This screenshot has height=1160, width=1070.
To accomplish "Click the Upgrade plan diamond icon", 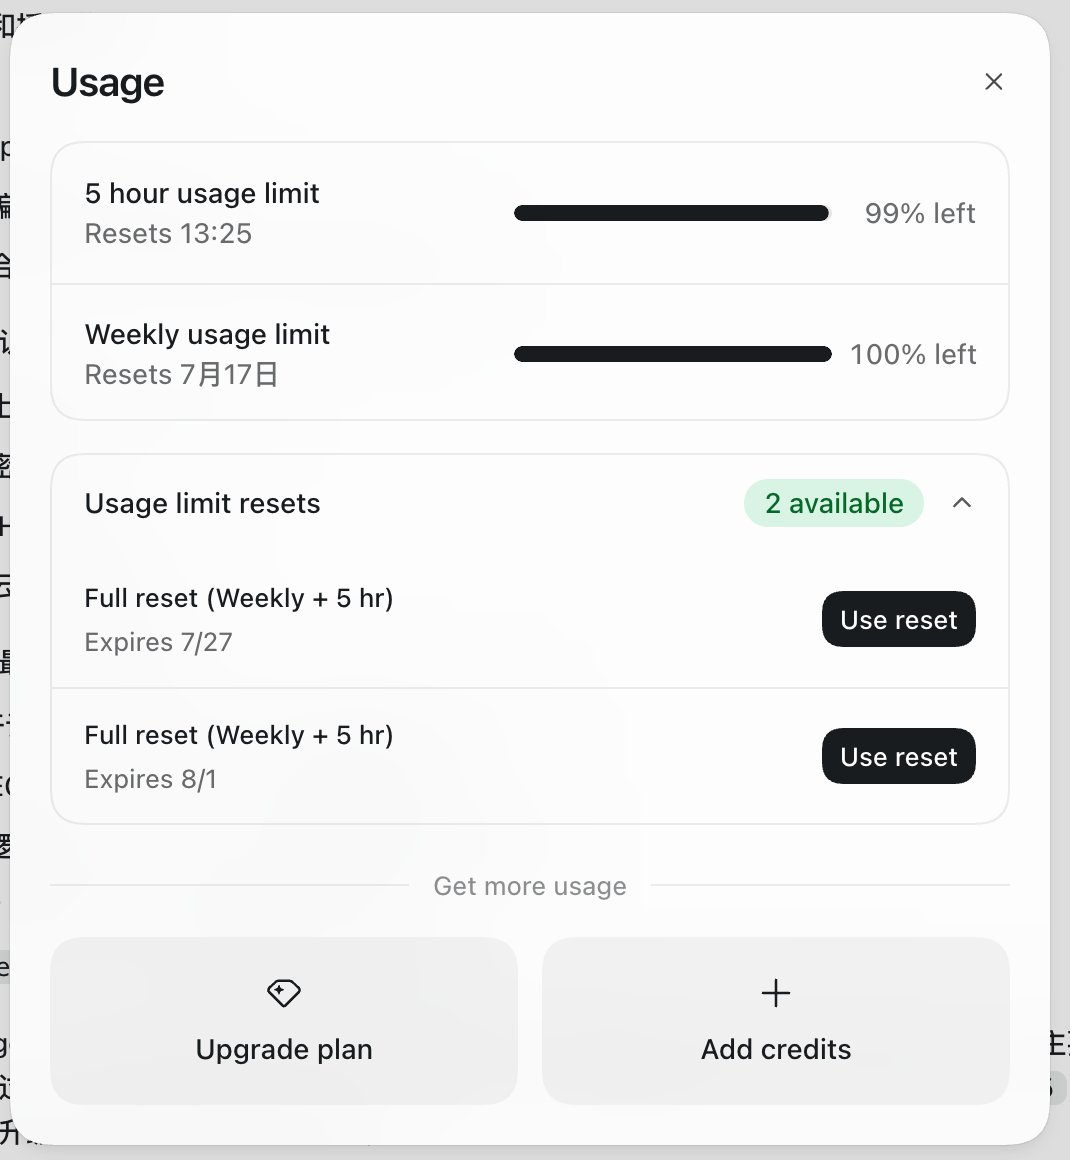I will coord(283,993).
